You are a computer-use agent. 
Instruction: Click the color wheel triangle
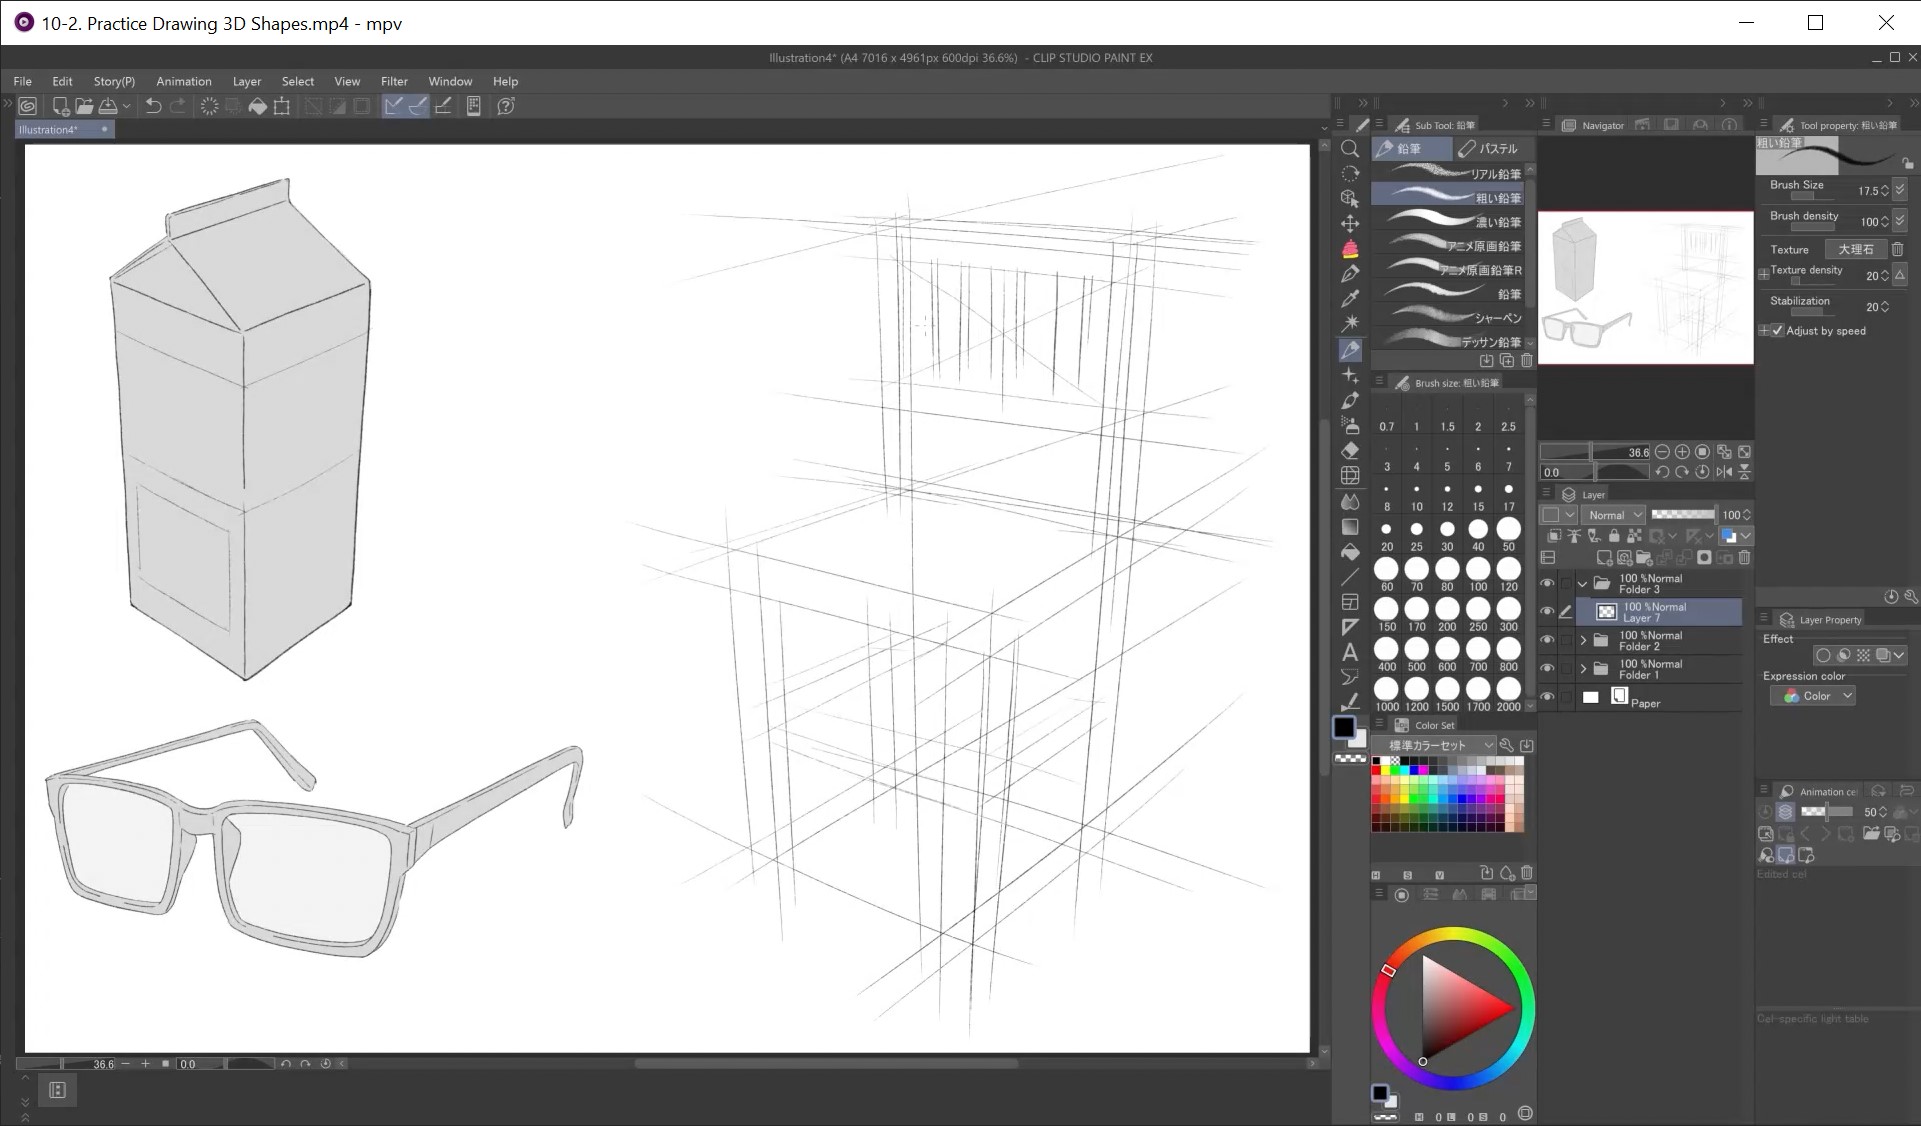click(x=1463, y=1007)
